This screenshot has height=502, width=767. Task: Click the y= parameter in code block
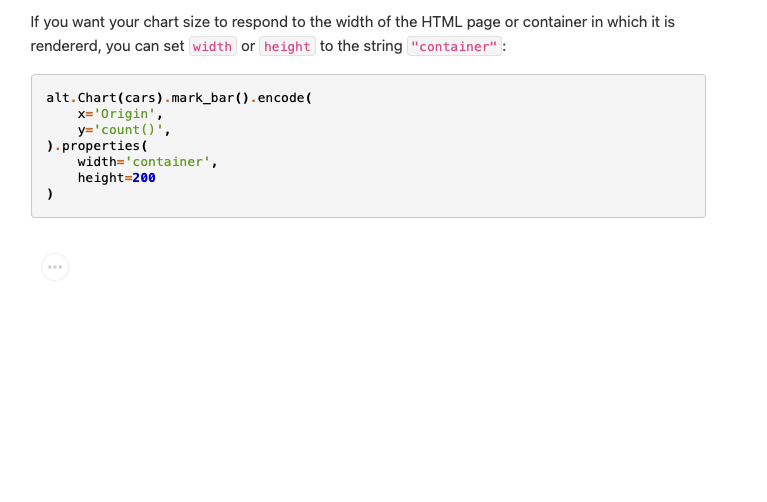click(x=85, y=130)
